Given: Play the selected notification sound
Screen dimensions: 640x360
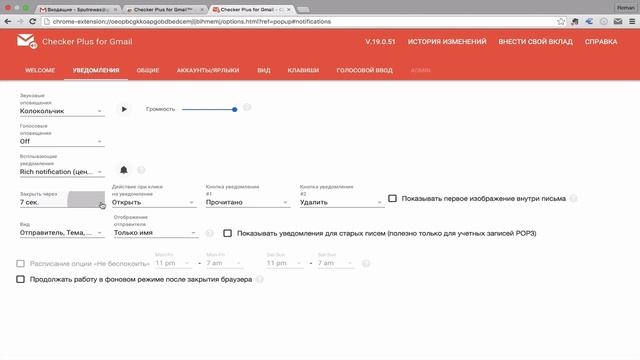Looking at the screenshot, I should pyautogui.click(x=124, y=109).
